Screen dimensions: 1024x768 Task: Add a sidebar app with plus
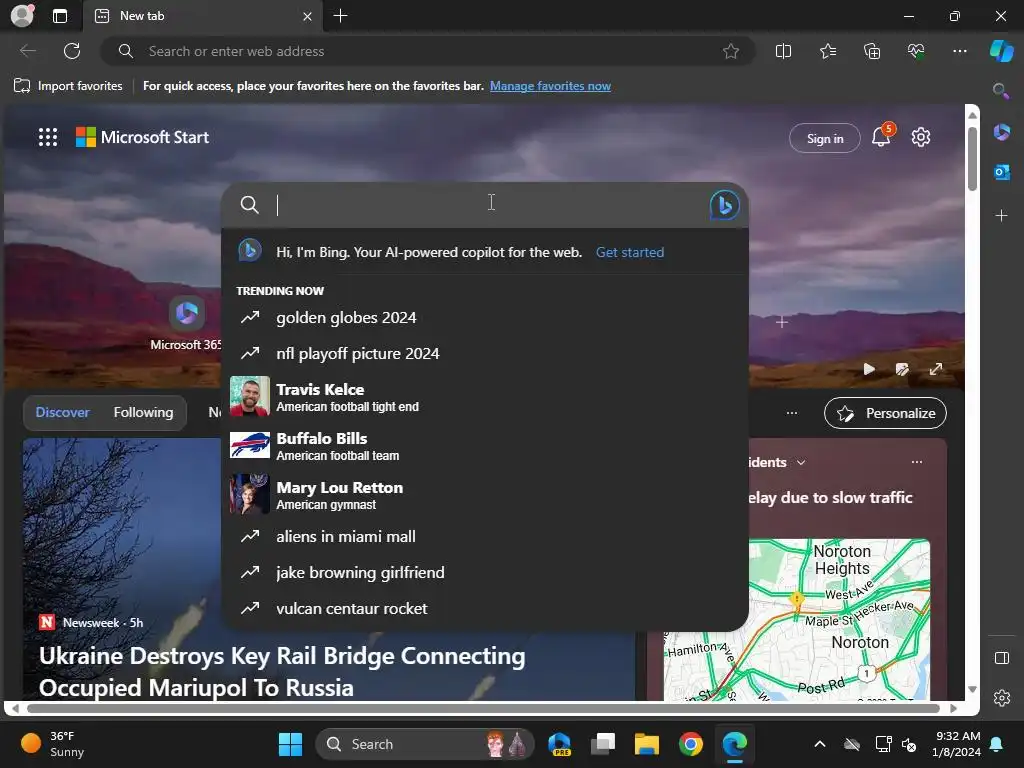click(x=1001, y=216)
